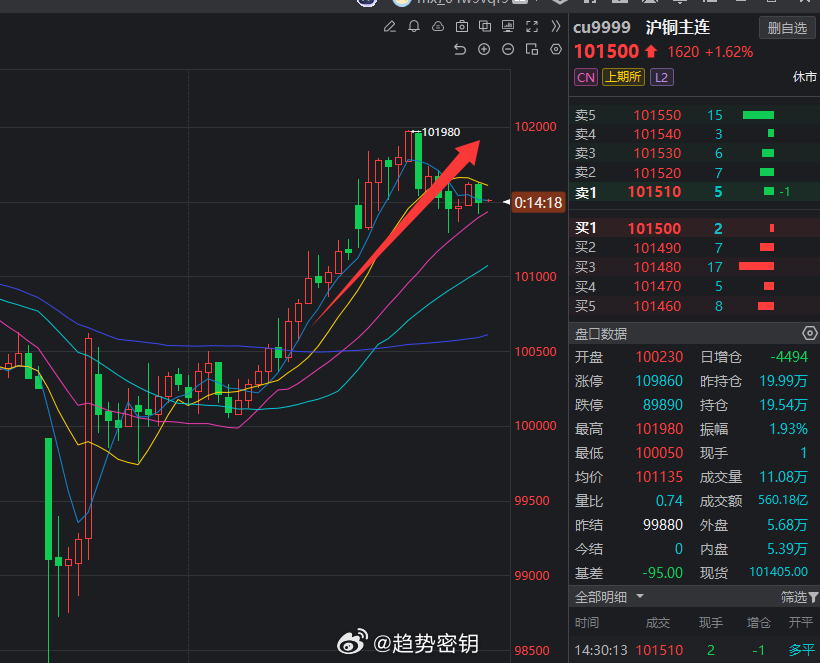This screenshot has width=820, height=663.
Task: Open the monitor chart display icon
Action: pyautogui.click(x=508, y=26)
